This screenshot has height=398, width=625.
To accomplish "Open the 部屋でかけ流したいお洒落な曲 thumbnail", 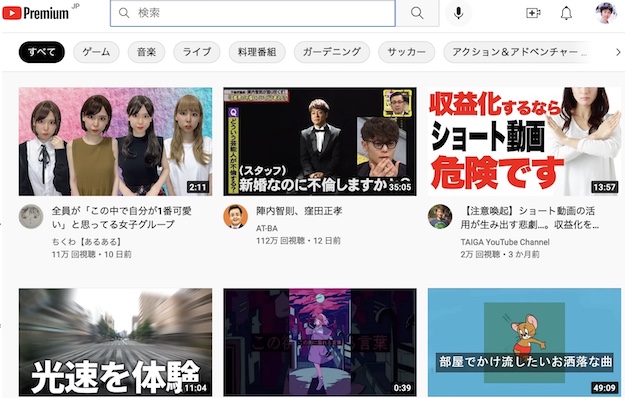I will pos(524,343).
